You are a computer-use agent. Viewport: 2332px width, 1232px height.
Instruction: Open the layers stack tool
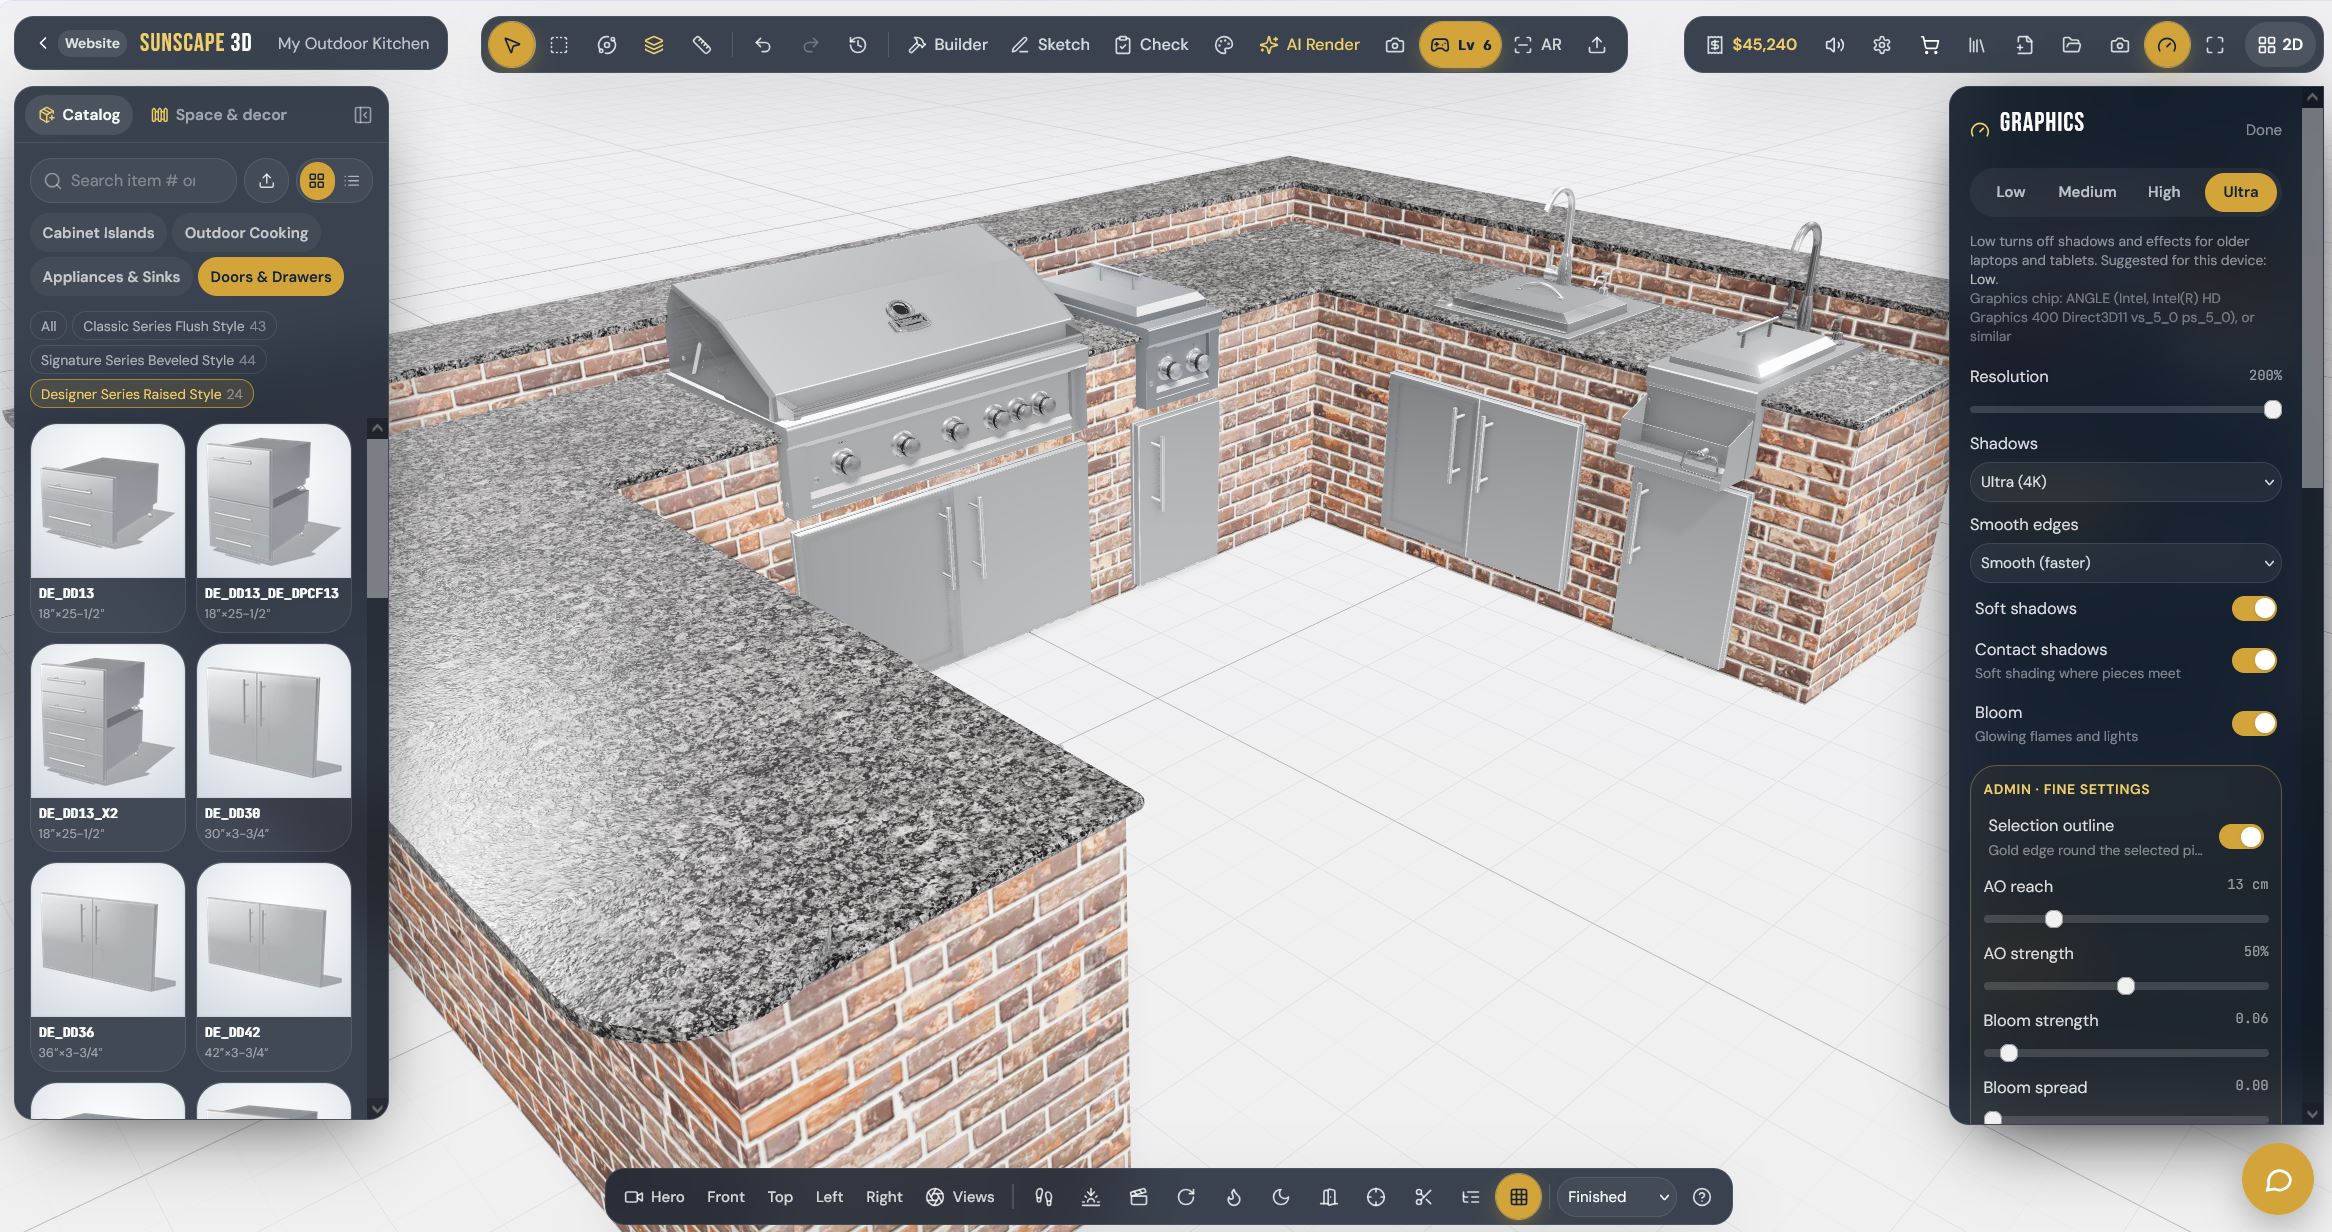click(654, 45)
